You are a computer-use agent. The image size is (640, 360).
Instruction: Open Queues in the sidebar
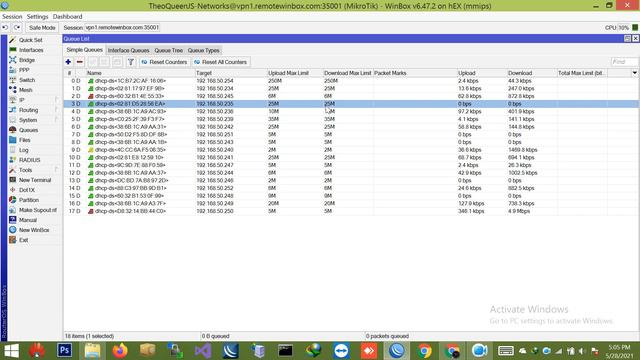click(x=29, y=130)
